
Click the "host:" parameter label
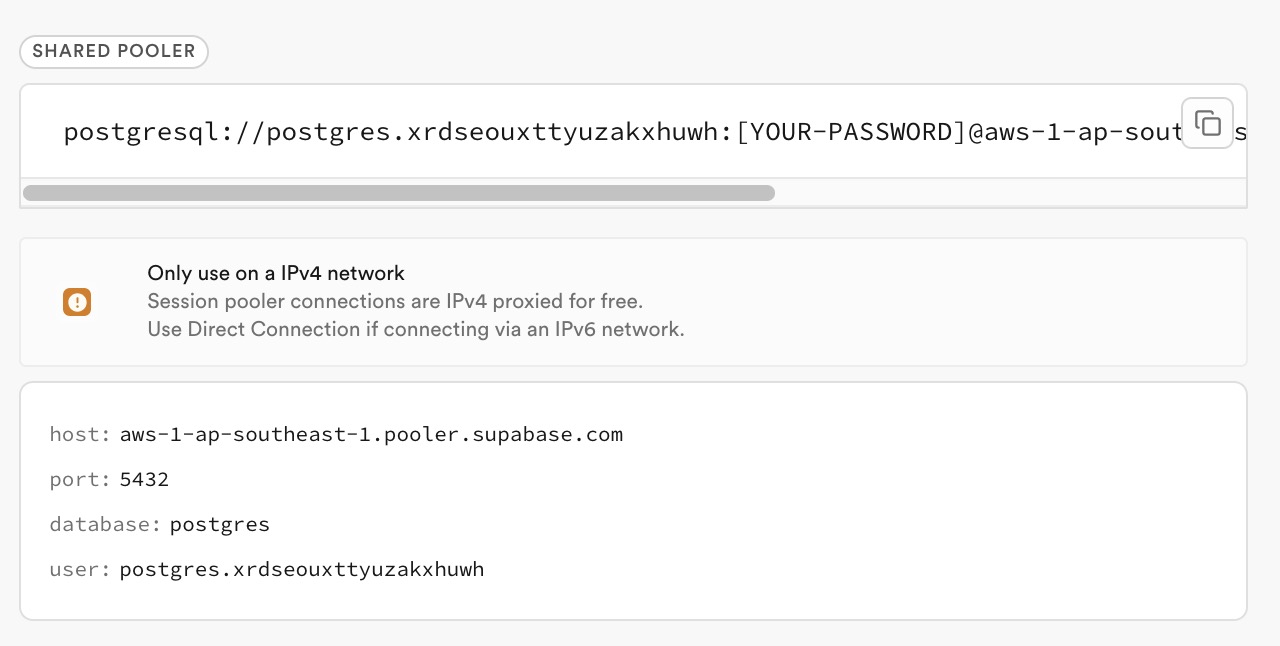coord(80,434)
